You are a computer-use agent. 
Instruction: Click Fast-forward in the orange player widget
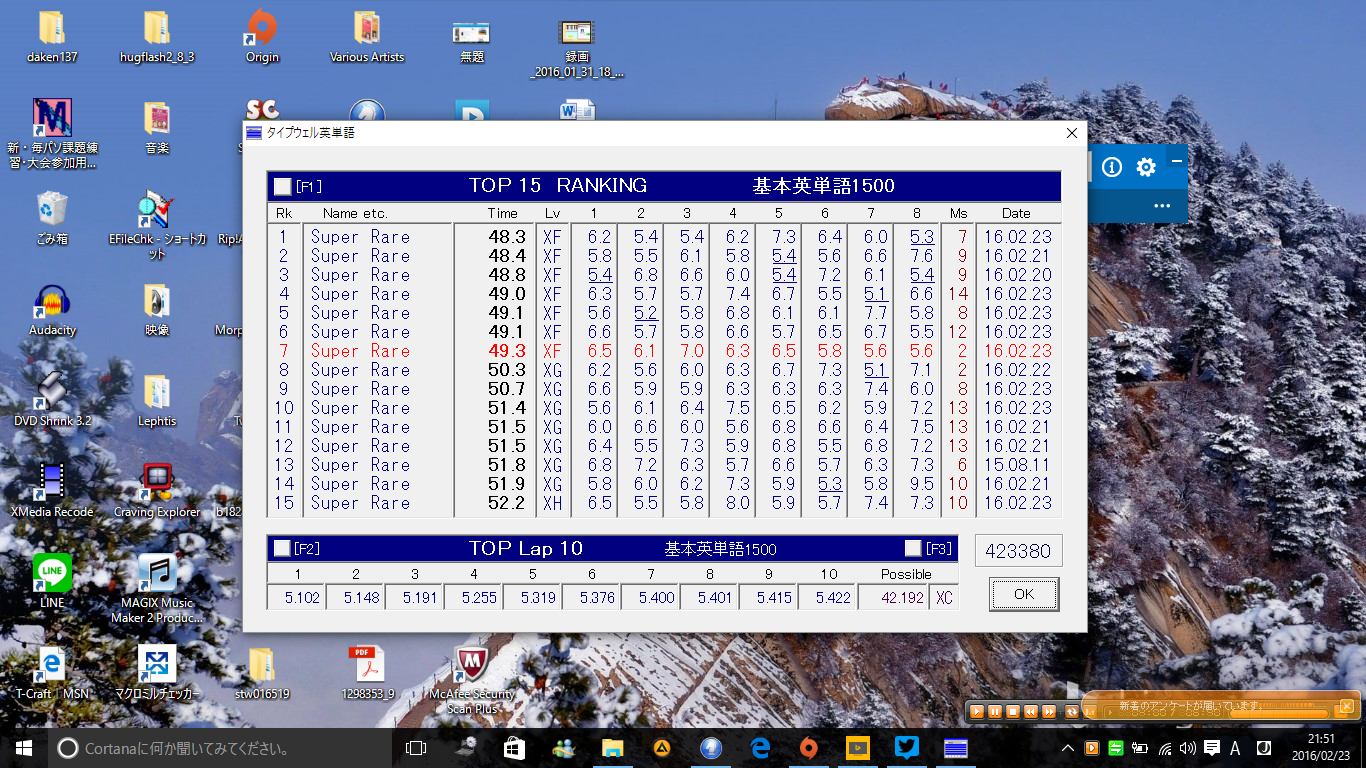[x=1049, y=712]
